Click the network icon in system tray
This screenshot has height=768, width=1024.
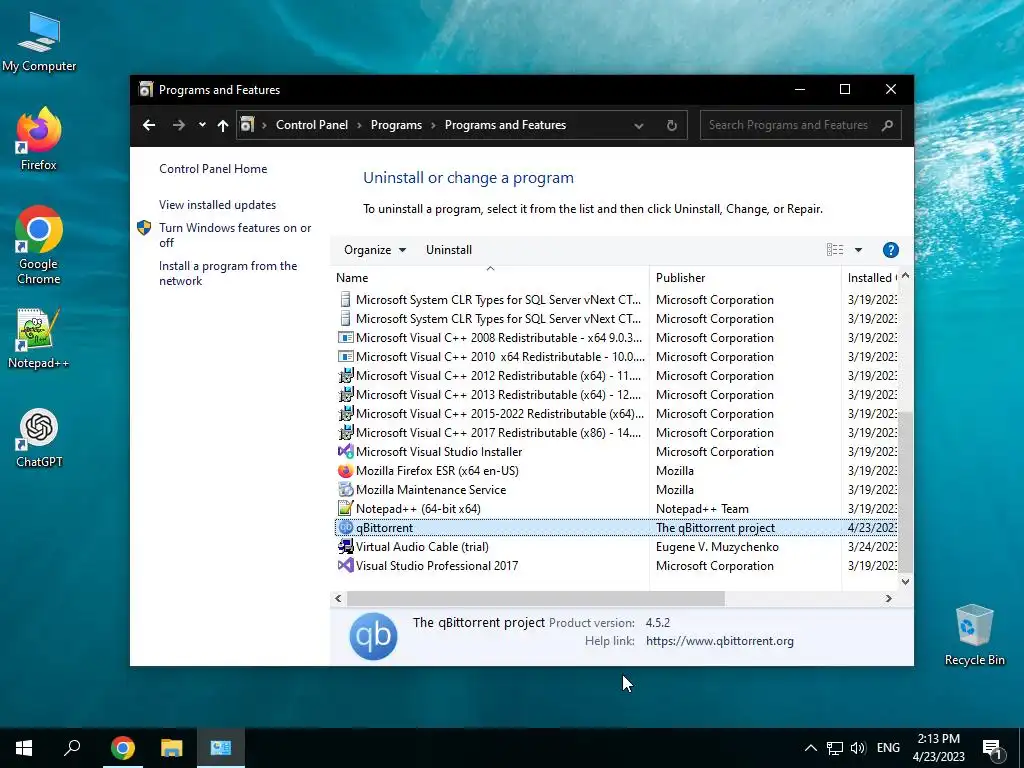[x=835, y=748]
